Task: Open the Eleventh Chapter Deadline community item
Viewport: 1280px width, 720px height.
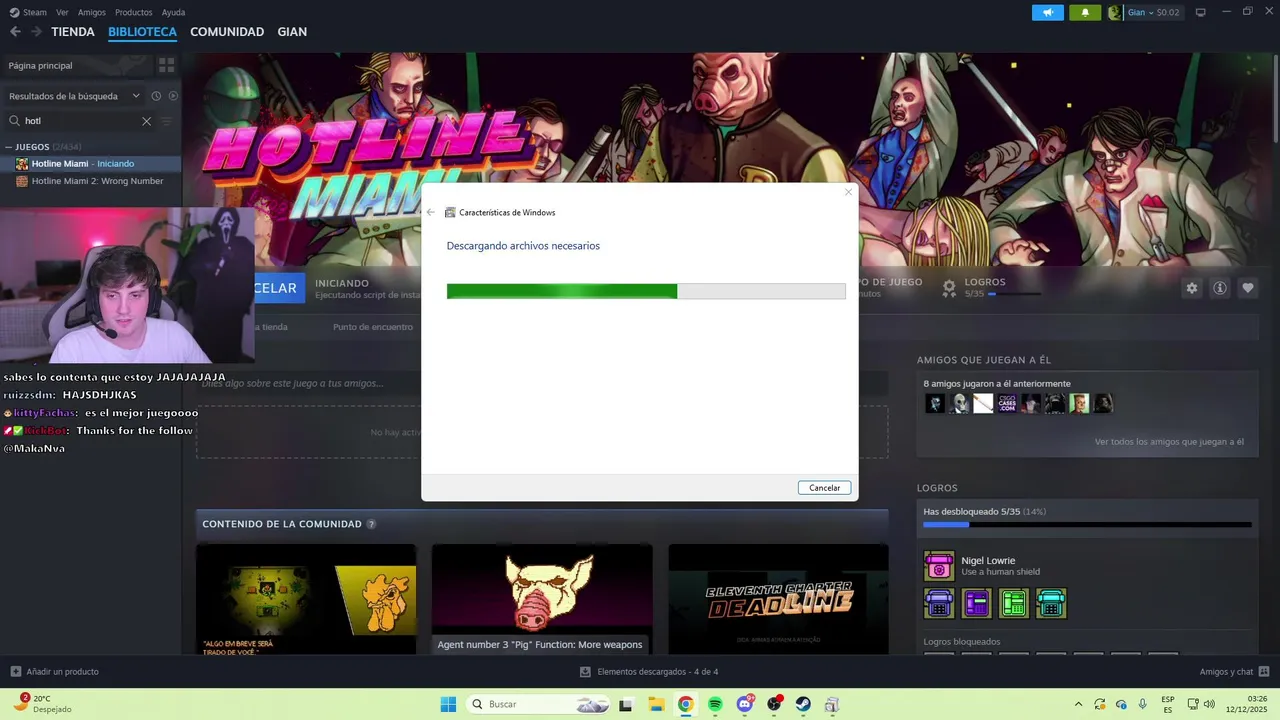Action: (x=778, y=599)
